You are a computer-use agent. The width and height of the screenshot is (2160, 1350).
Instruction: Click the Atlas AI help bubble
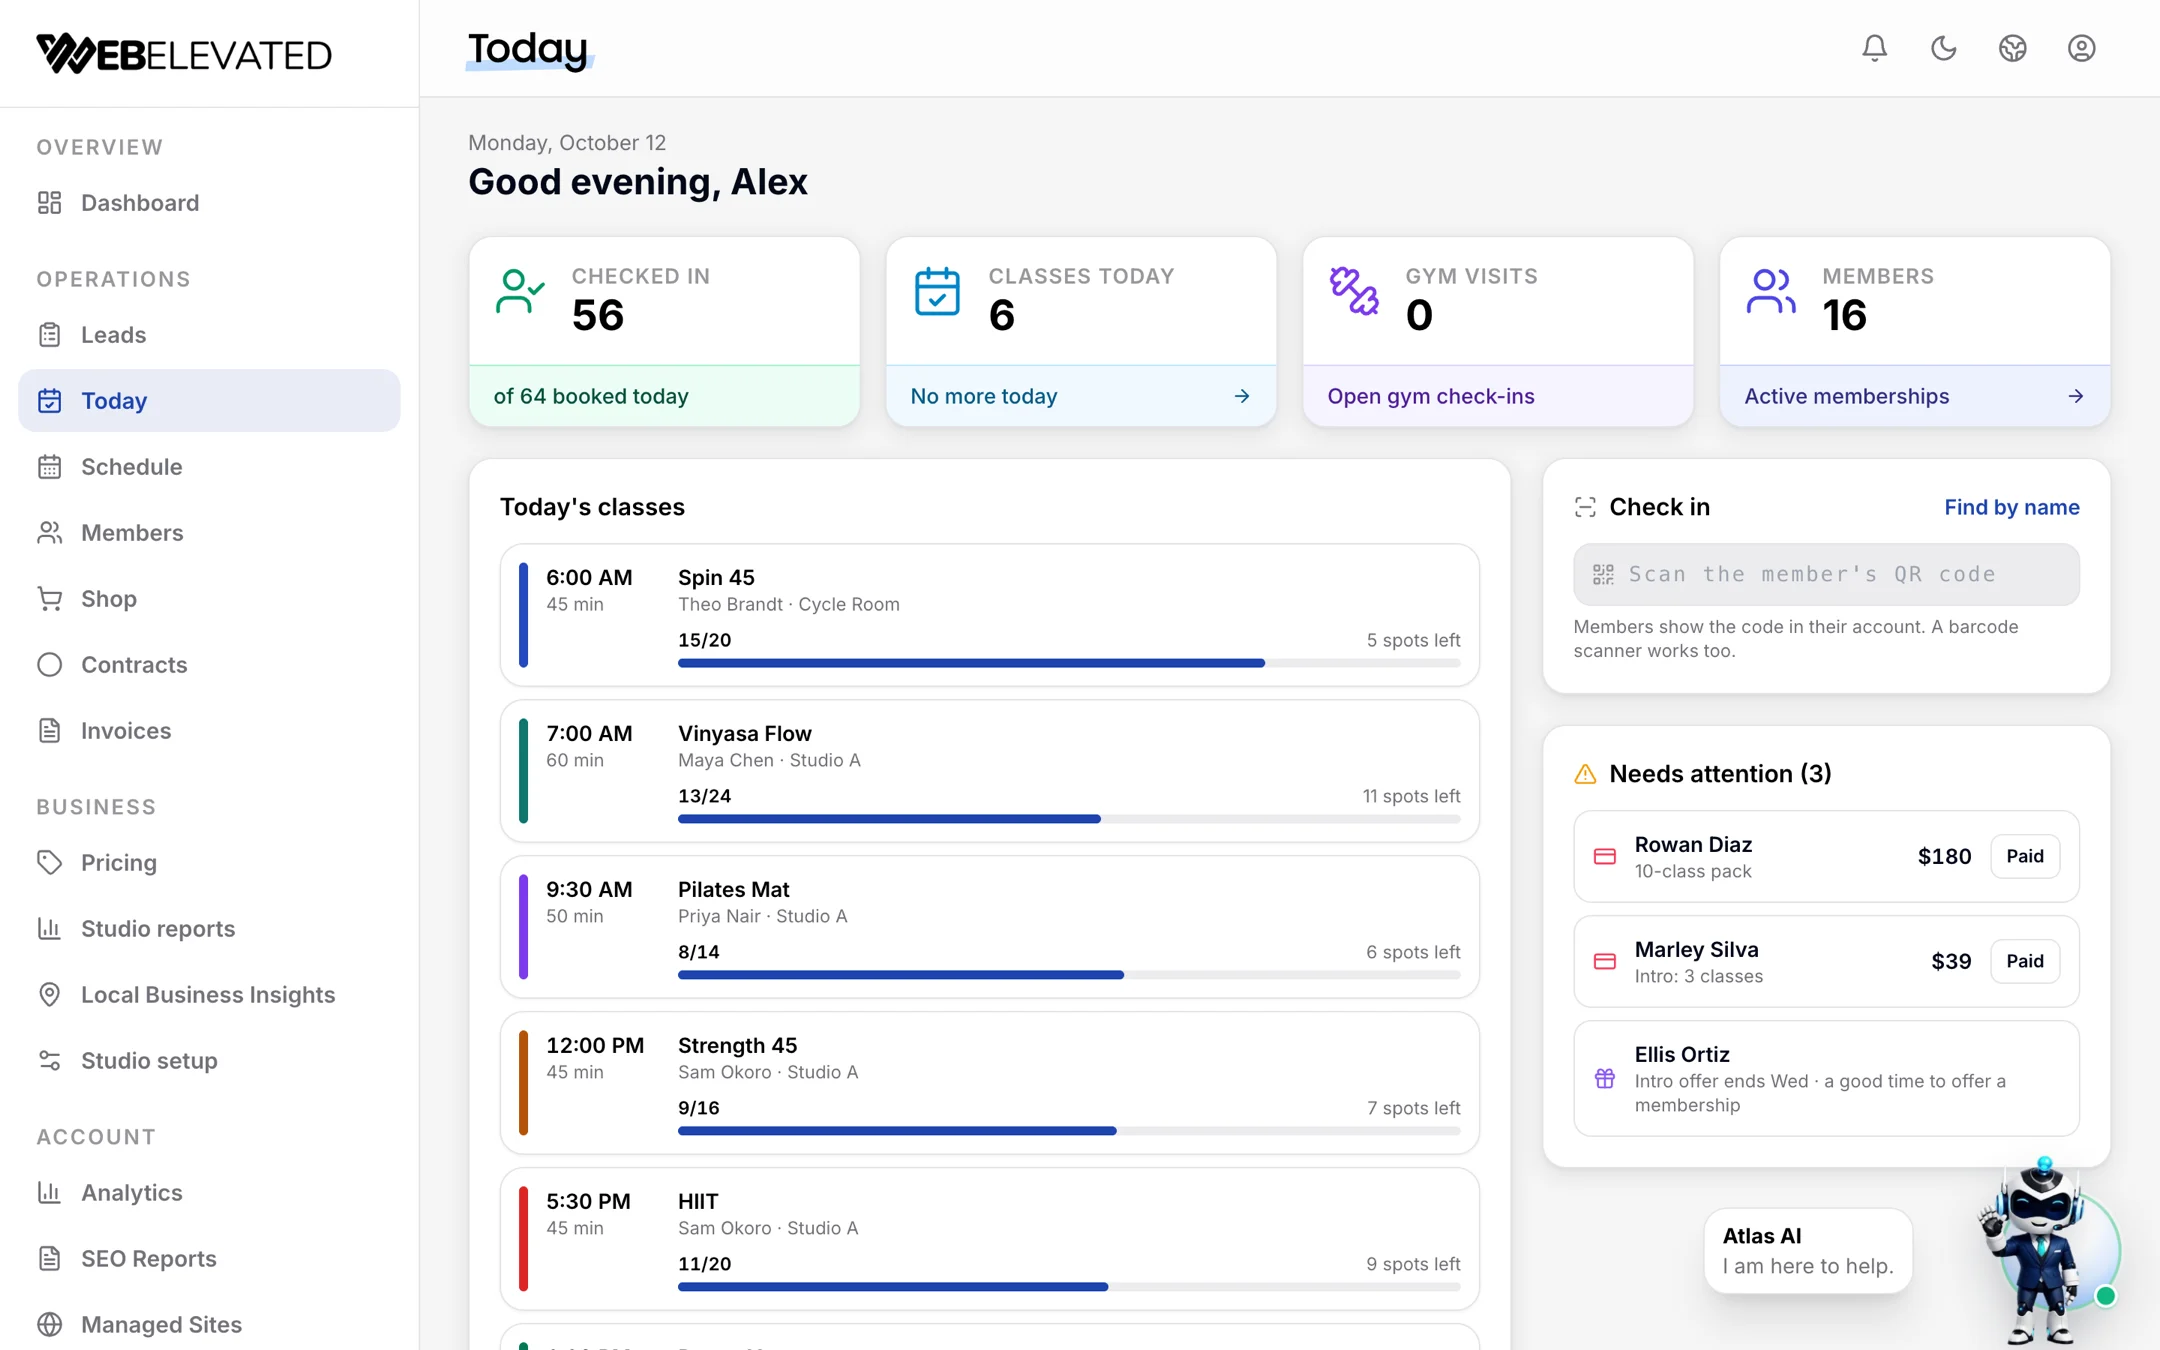coord(1808,1251)
